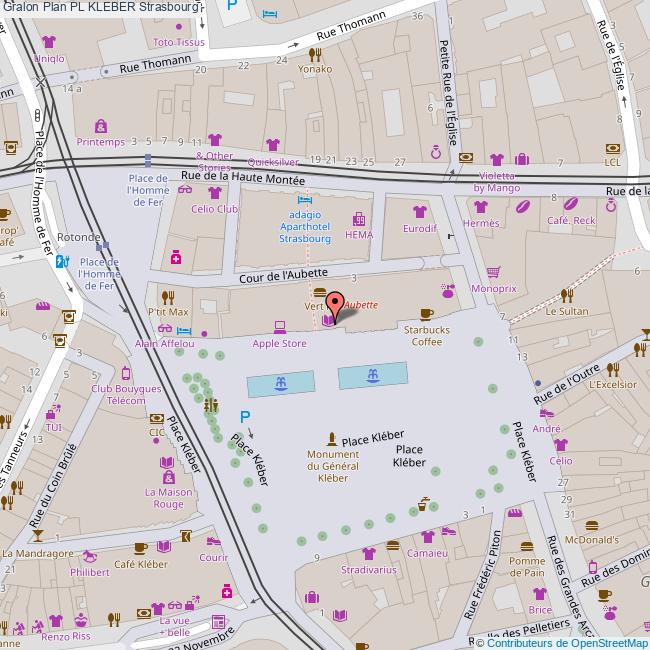Click the Eurodif clothing shirt icon
This screenshot has width=650, height=650.
(419, 211)
